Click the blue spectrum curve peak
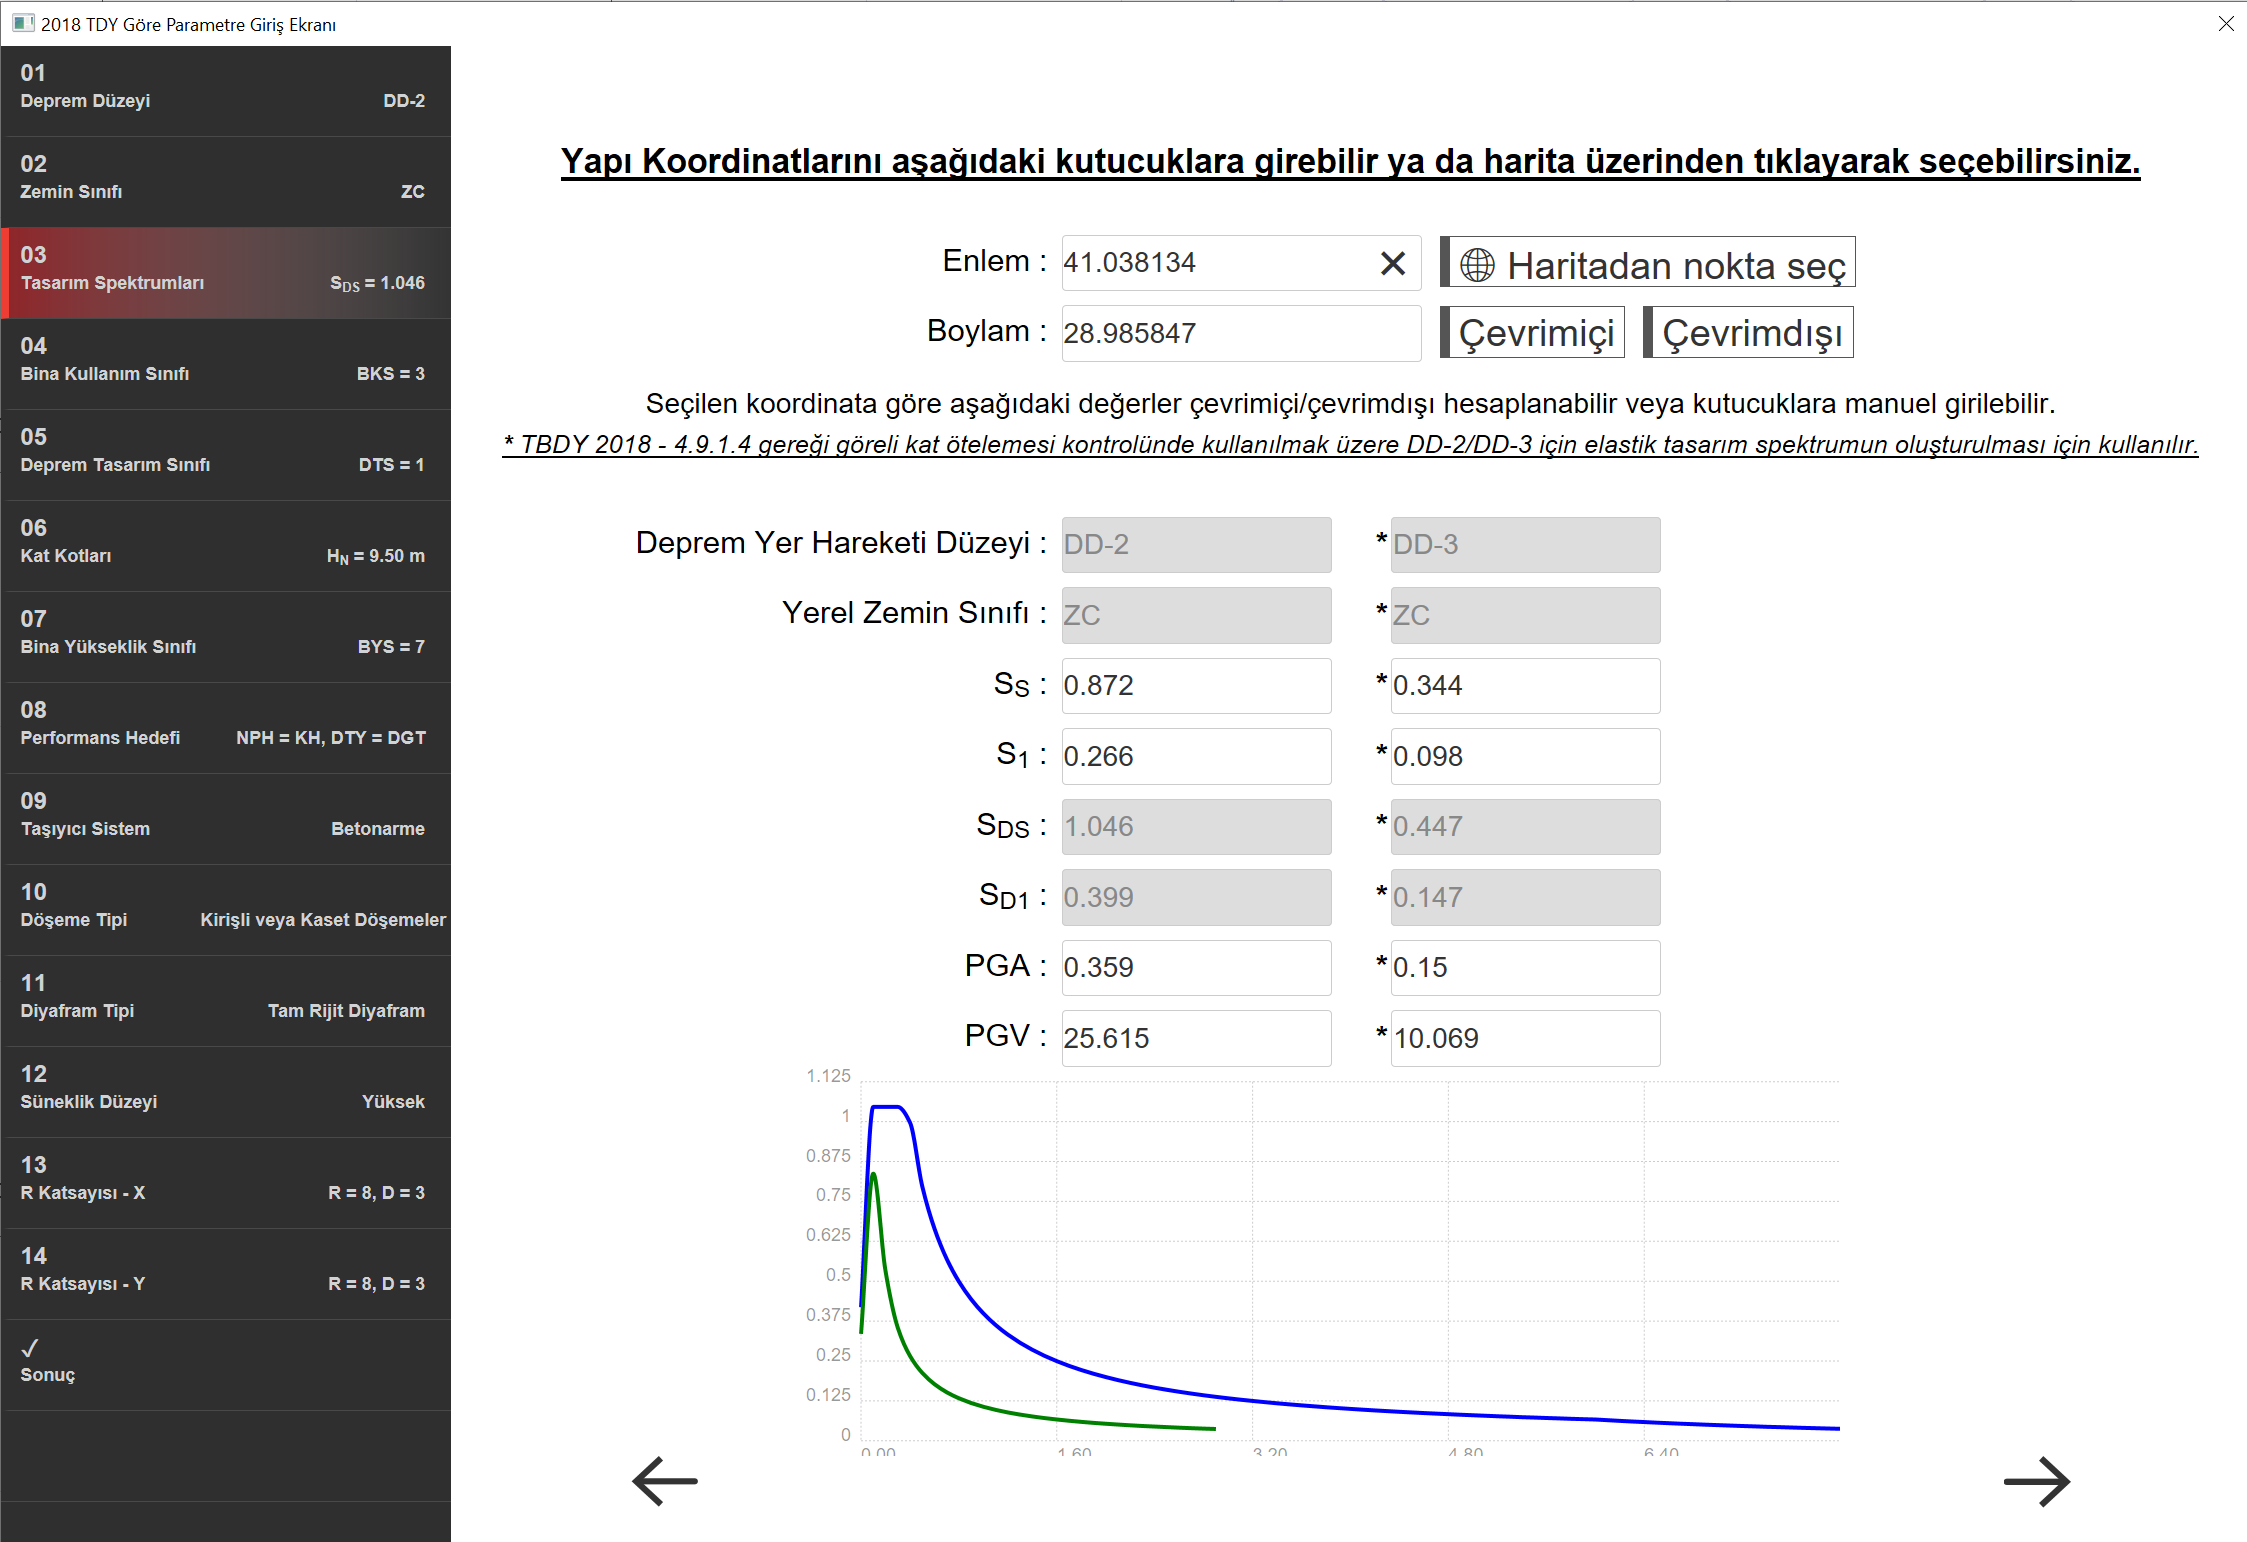 (x=887, y=1107)
